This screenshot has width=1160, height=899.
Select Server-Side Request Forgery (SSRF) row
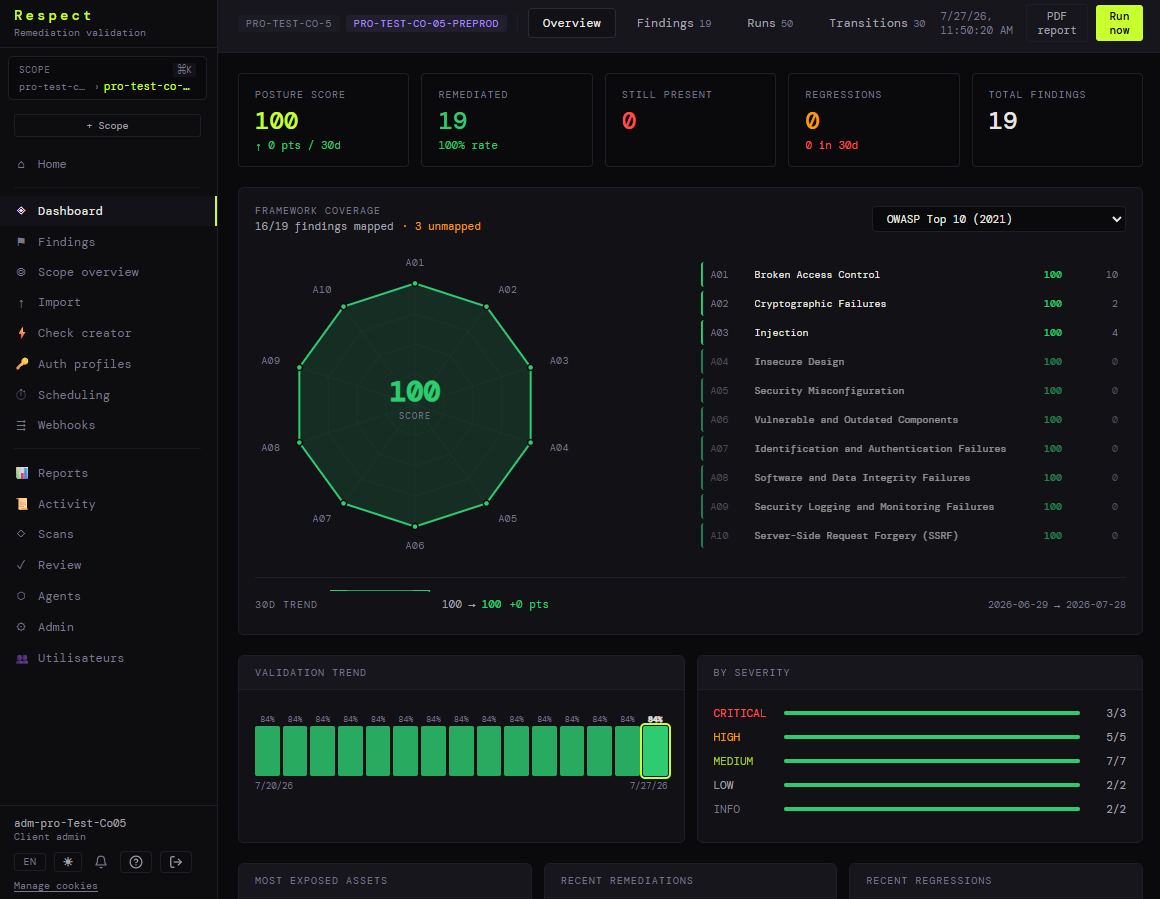pos(913,536)
